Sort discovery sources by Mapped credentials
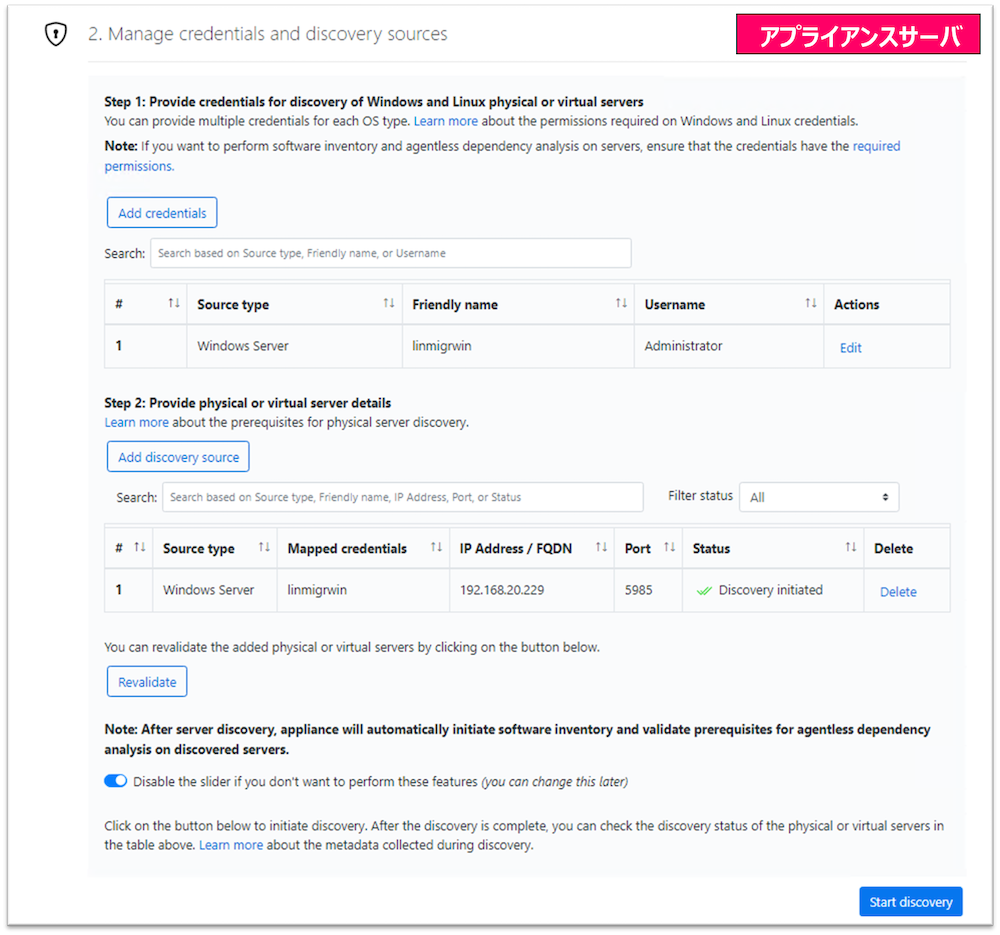 pos(436,548)
